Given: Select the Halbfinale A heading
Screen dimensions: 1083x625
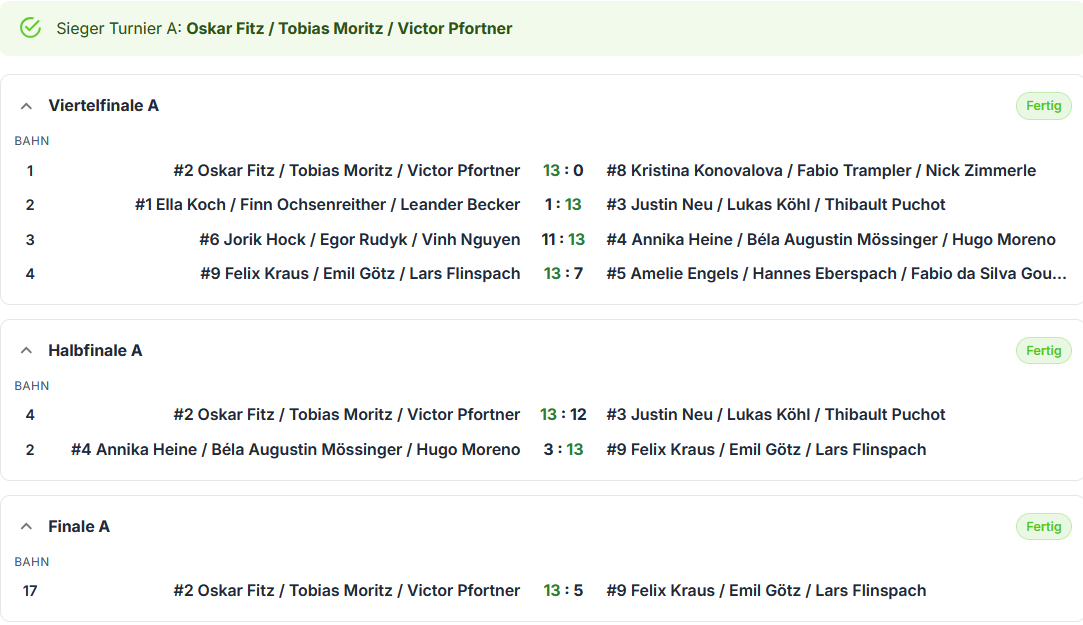Looking at the screenshot, I should pyautogui.click(x=95, y=351).
